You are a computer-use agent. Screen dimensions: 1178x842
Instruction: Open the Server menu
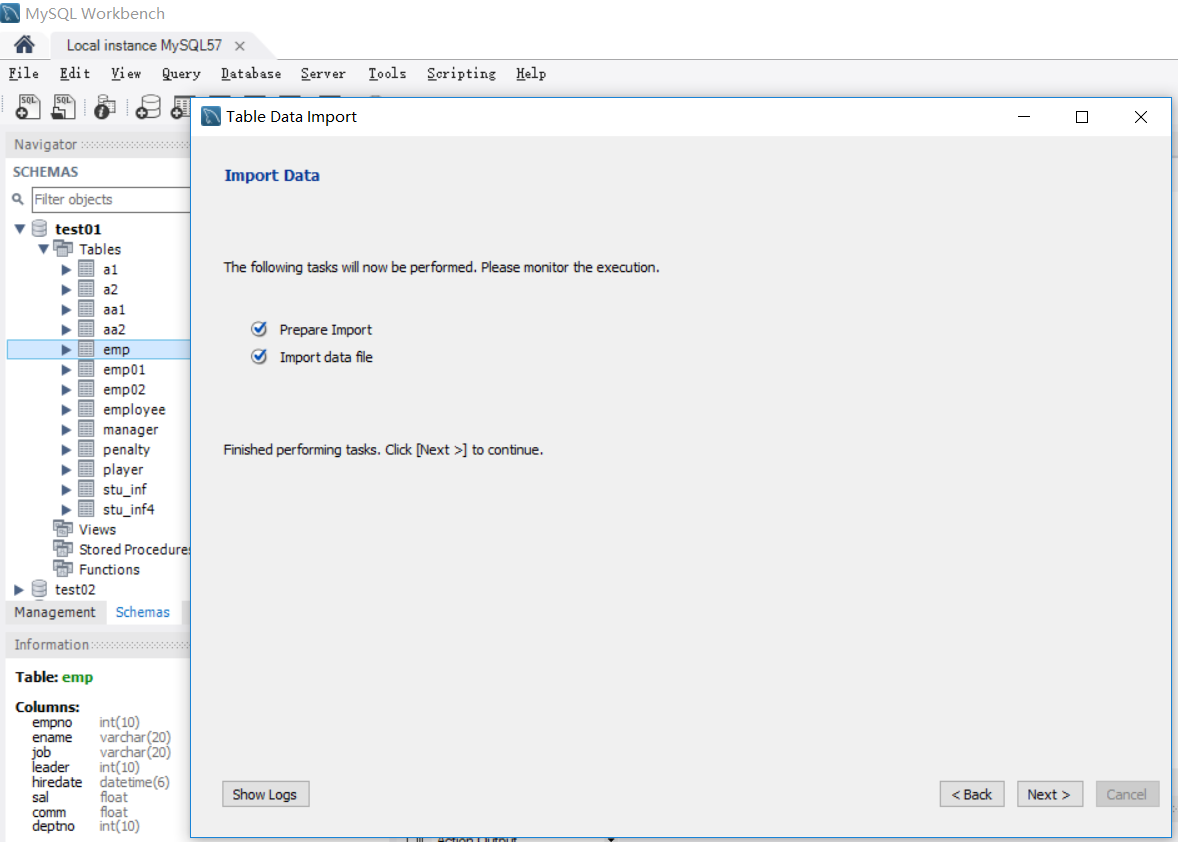coord(323,74)
